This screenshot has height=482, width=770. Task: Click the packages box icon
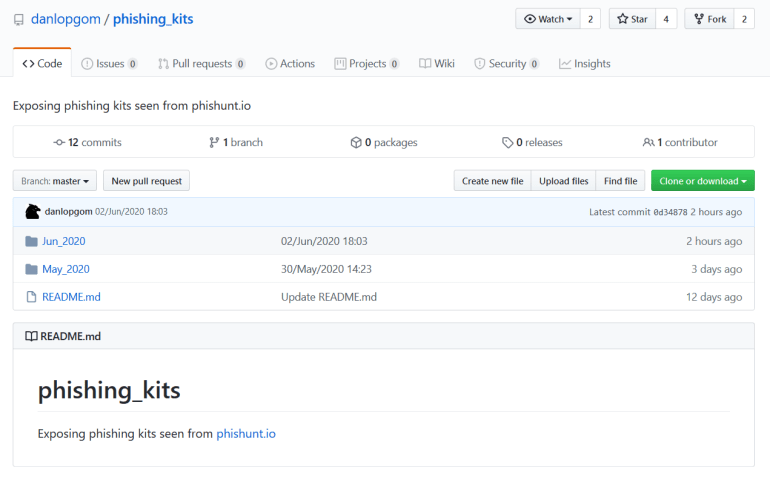coord(355,143)
